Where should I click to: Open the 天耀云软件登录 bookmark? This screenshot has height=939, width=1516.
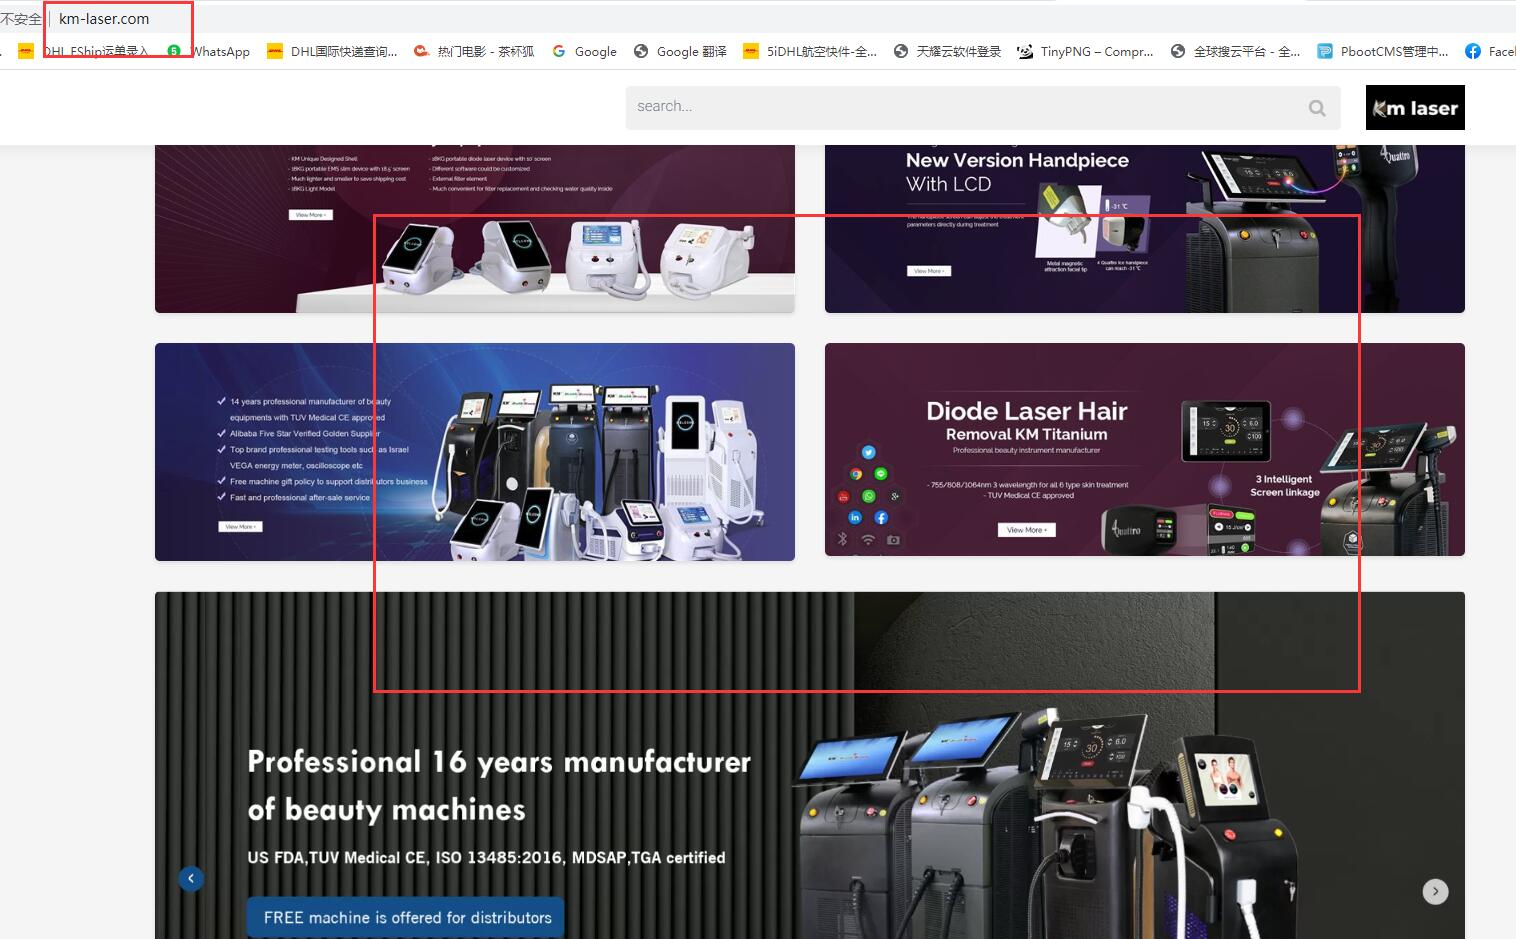(947, 51)
